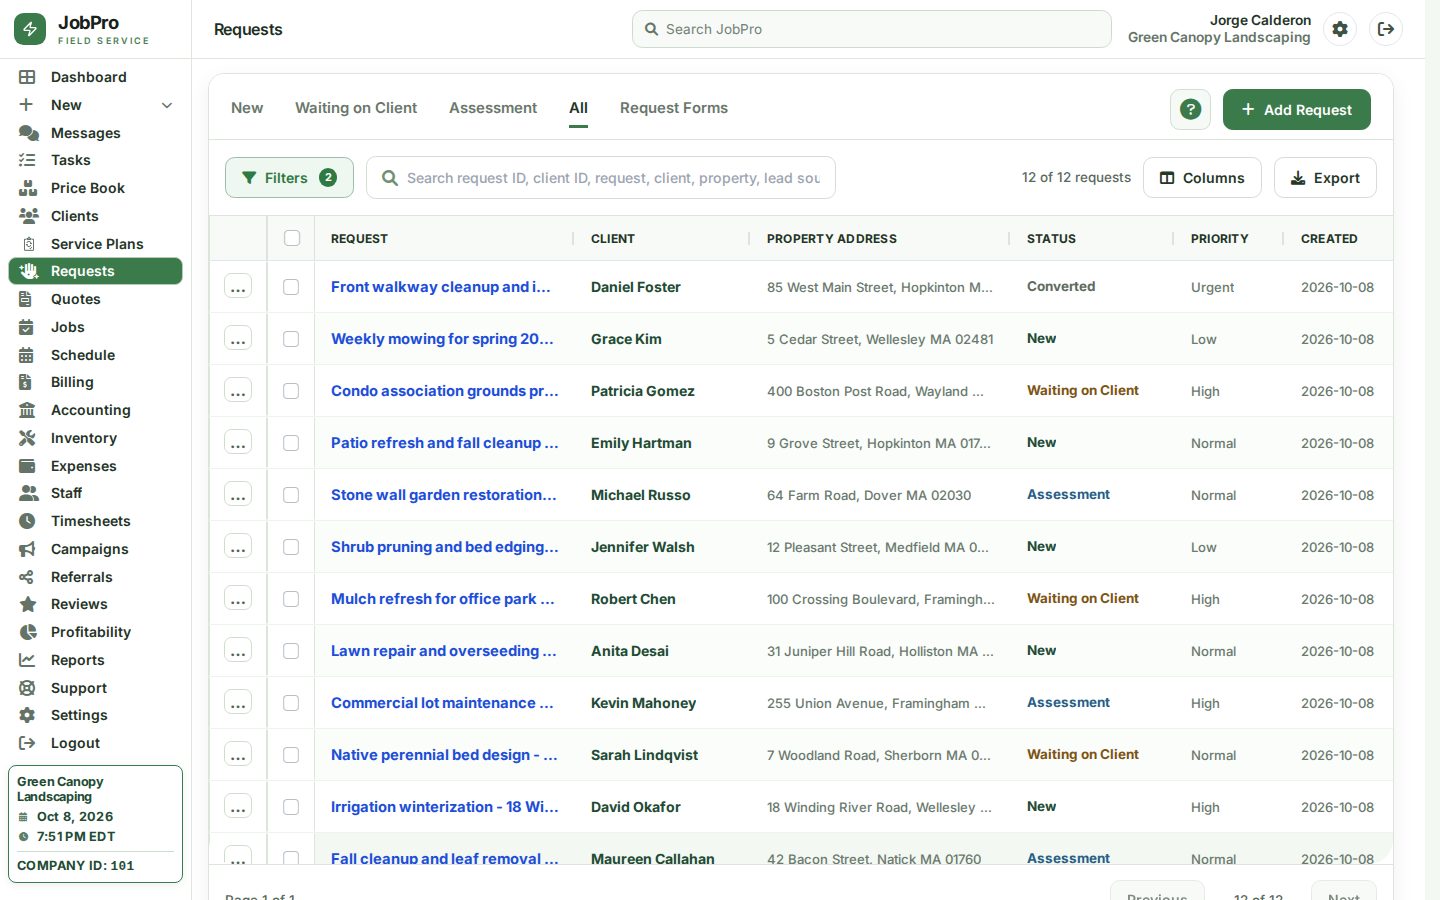This screenshot has width=1440, height=900.
Task: Sort by the Status column header
Action: coord(1051,239)
